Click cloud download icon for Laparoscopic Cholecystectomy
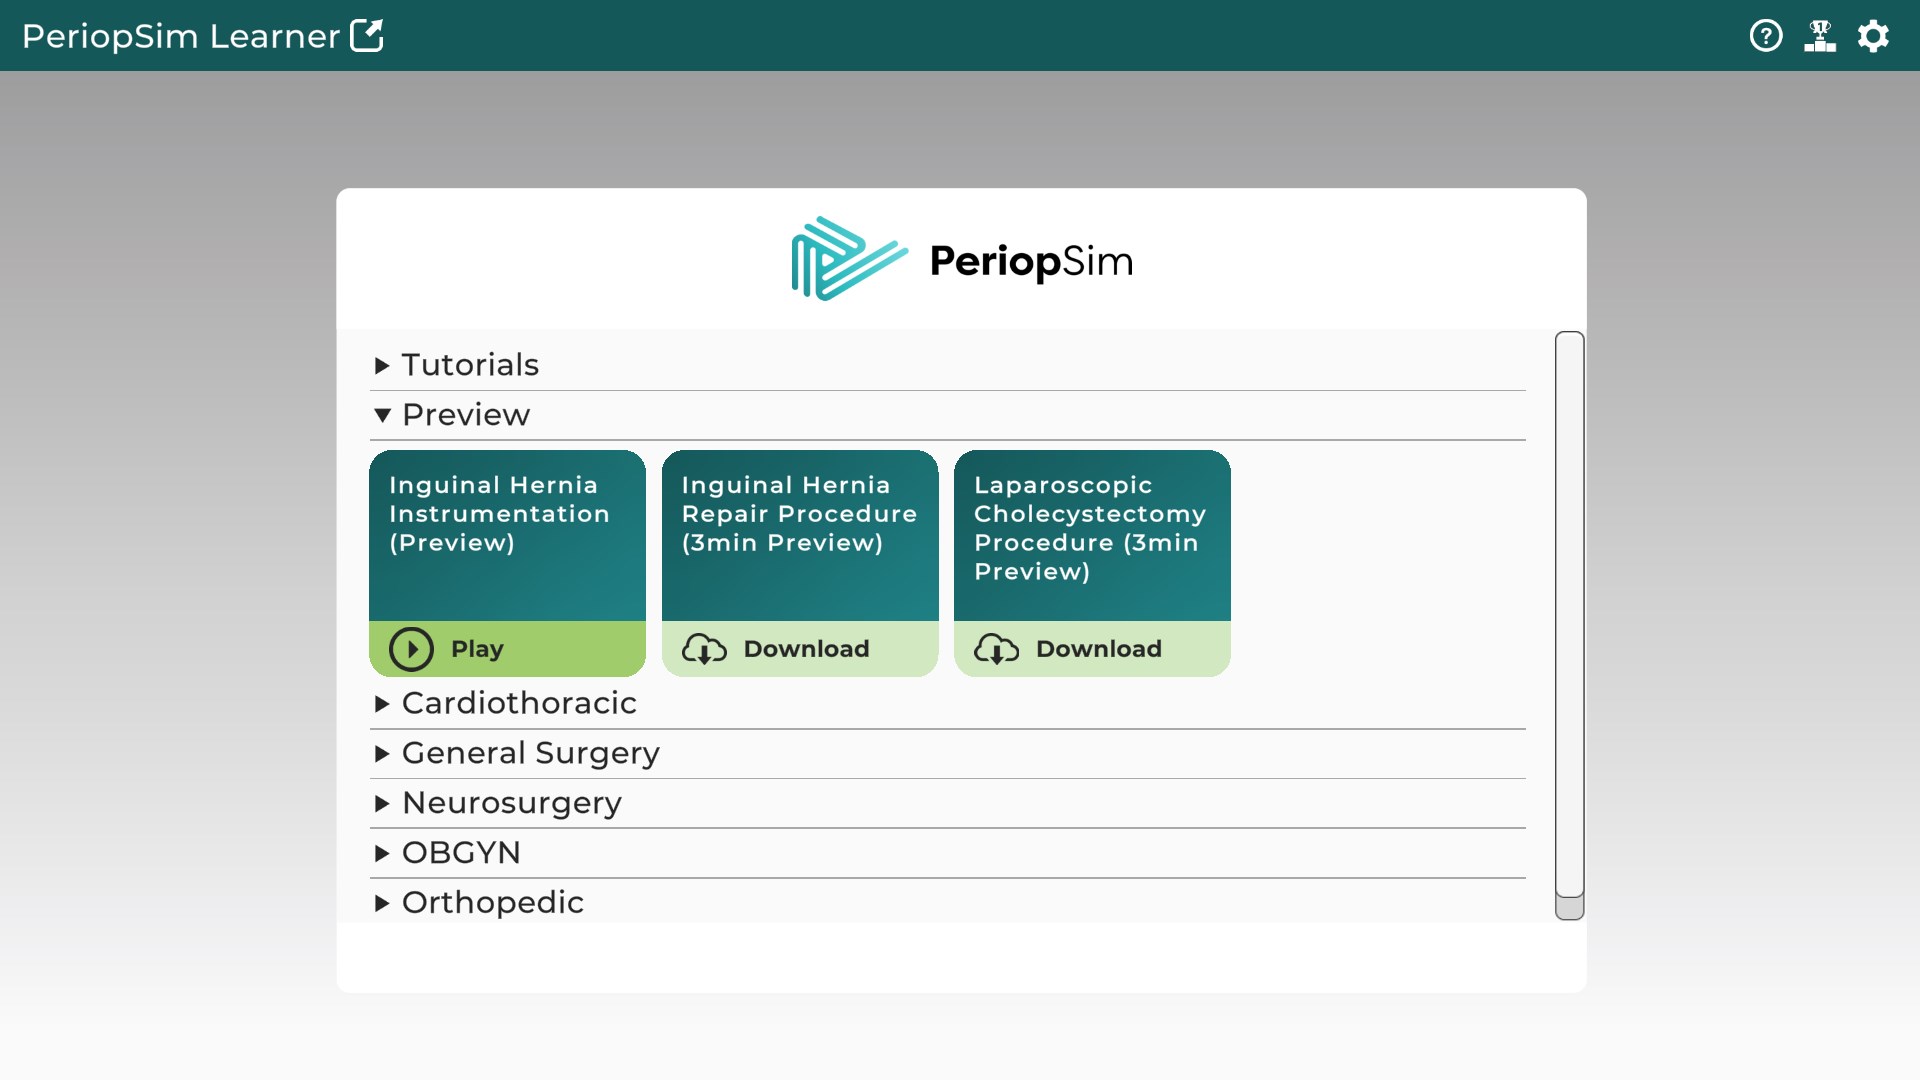The width and height of the screenshot is (1920, 1080). point(996,649)
